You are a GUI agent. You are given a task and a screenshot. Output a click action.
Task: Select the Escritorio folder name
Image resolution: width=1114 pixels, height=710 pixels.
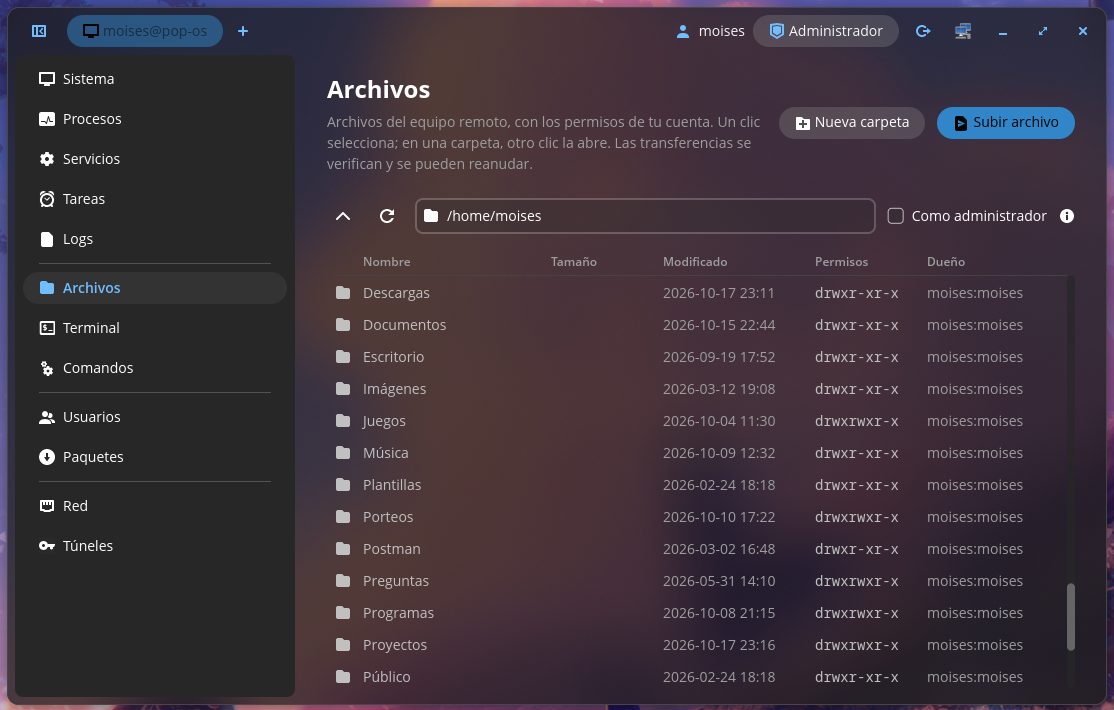pos(394,357)
